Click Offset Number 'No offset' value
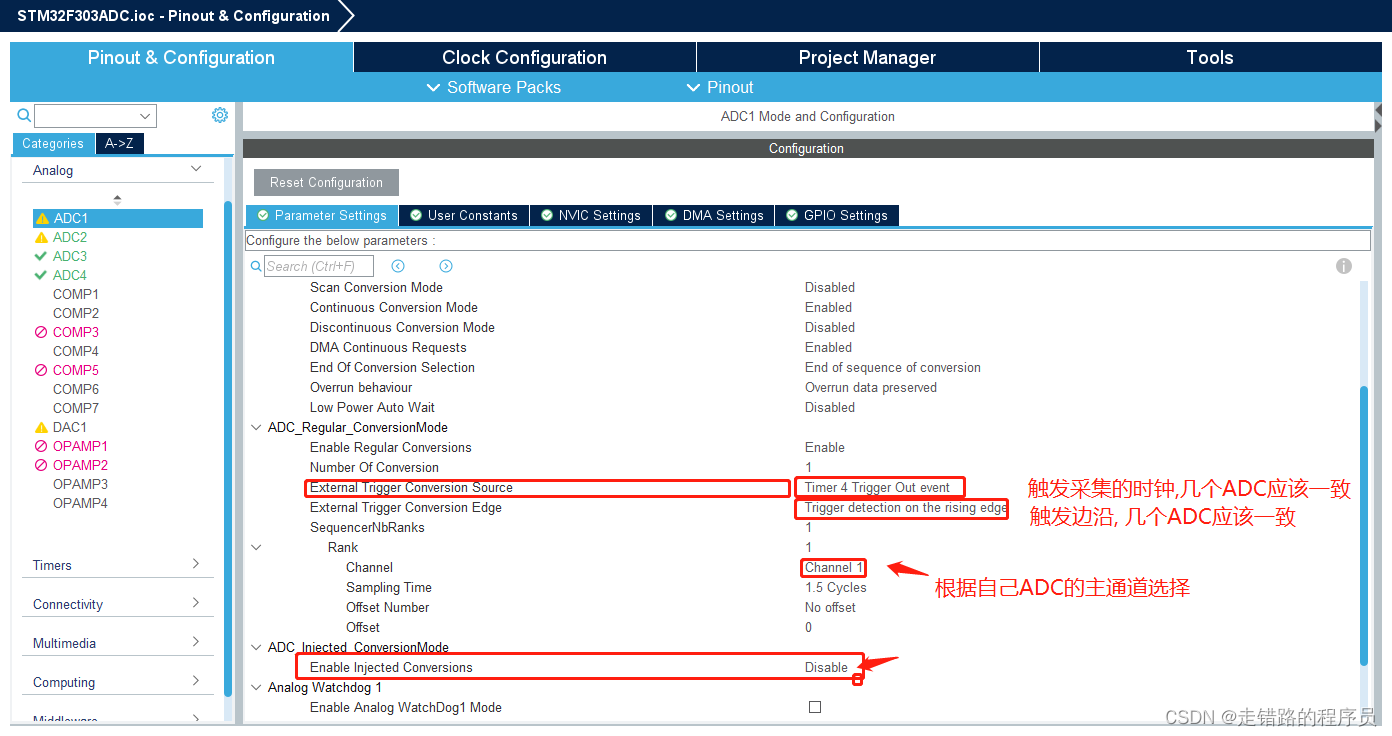The image size is (1392, 736). point(831,607)
